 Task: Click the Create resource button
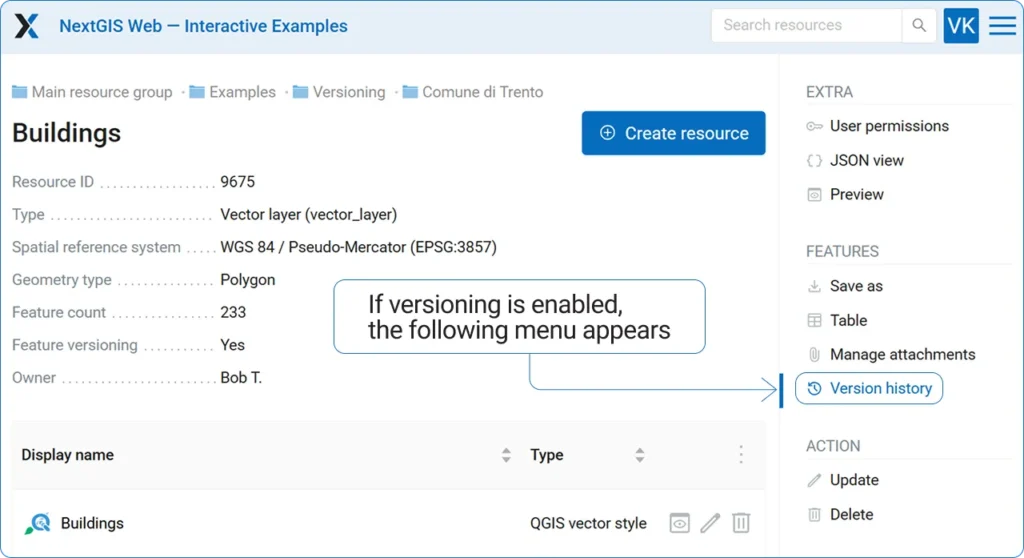click(x=673, y=133)
